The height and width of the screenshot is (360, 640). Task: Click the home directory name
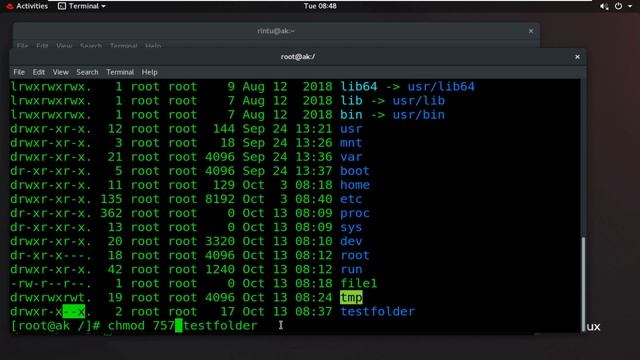(x=355, y=185)
